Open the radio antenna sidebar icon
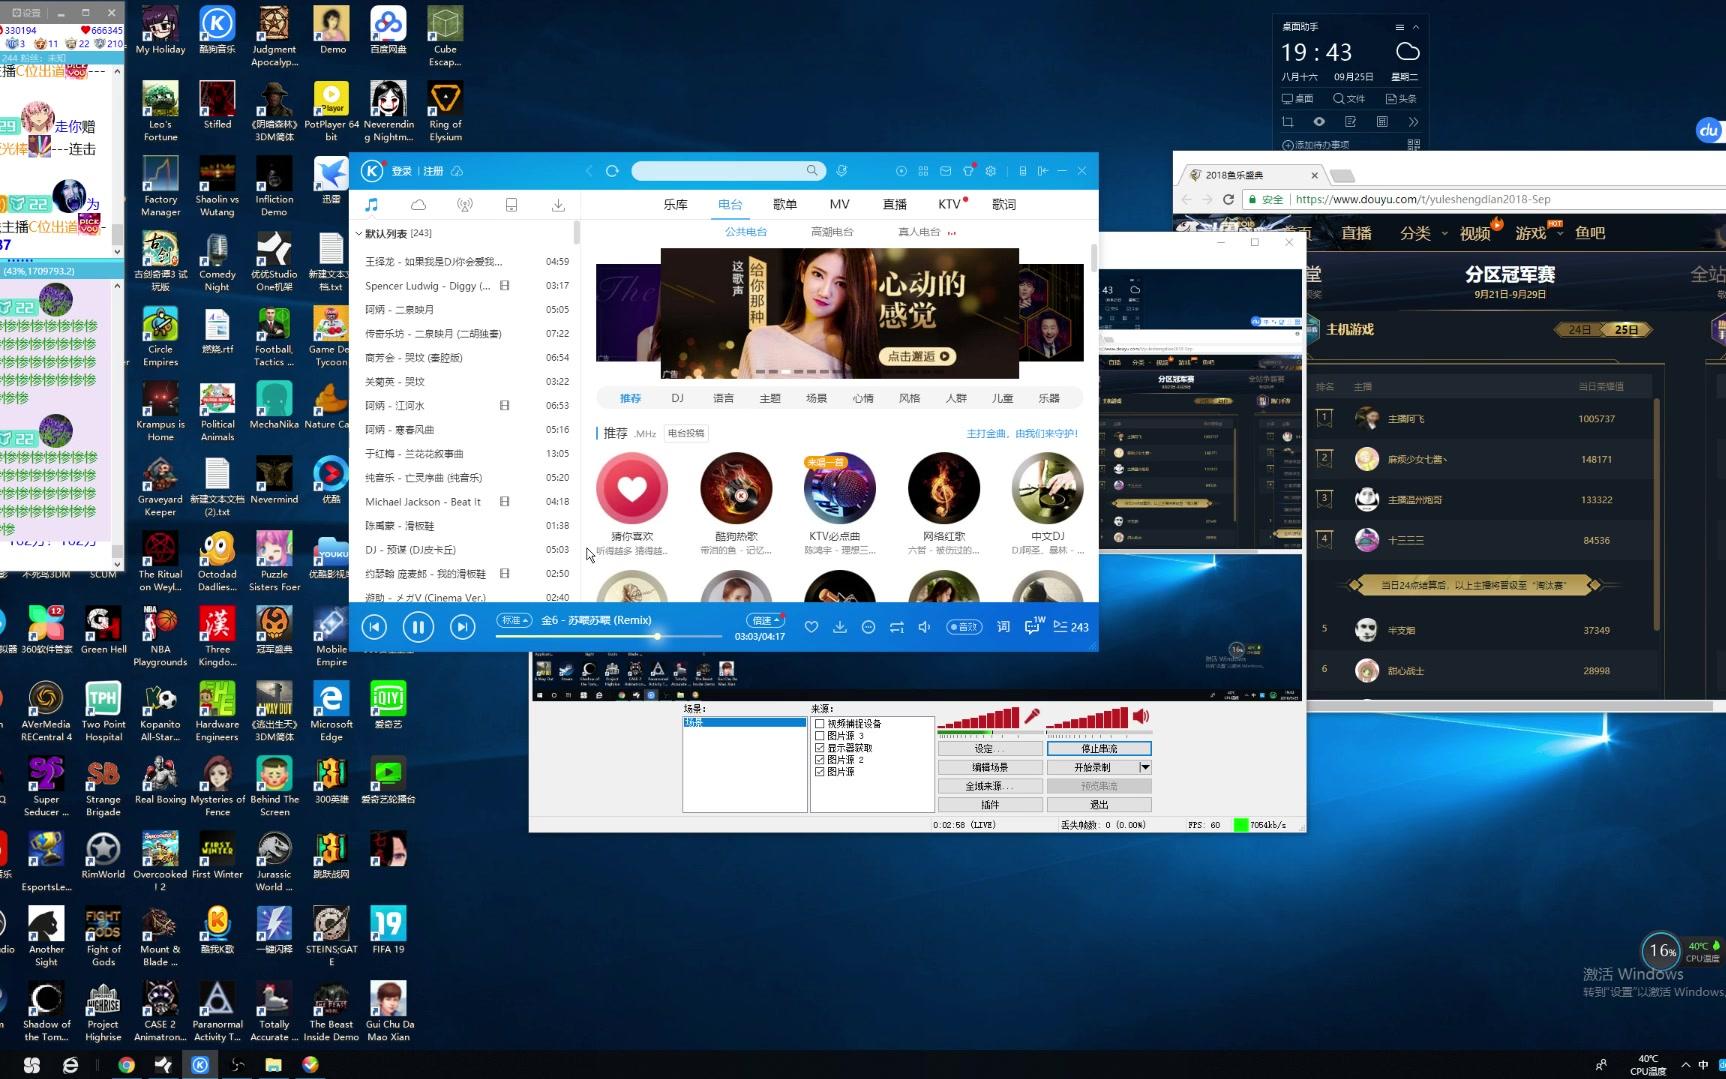The width and height of the screenshot is (1726, 1079). (x=465, y=204)
